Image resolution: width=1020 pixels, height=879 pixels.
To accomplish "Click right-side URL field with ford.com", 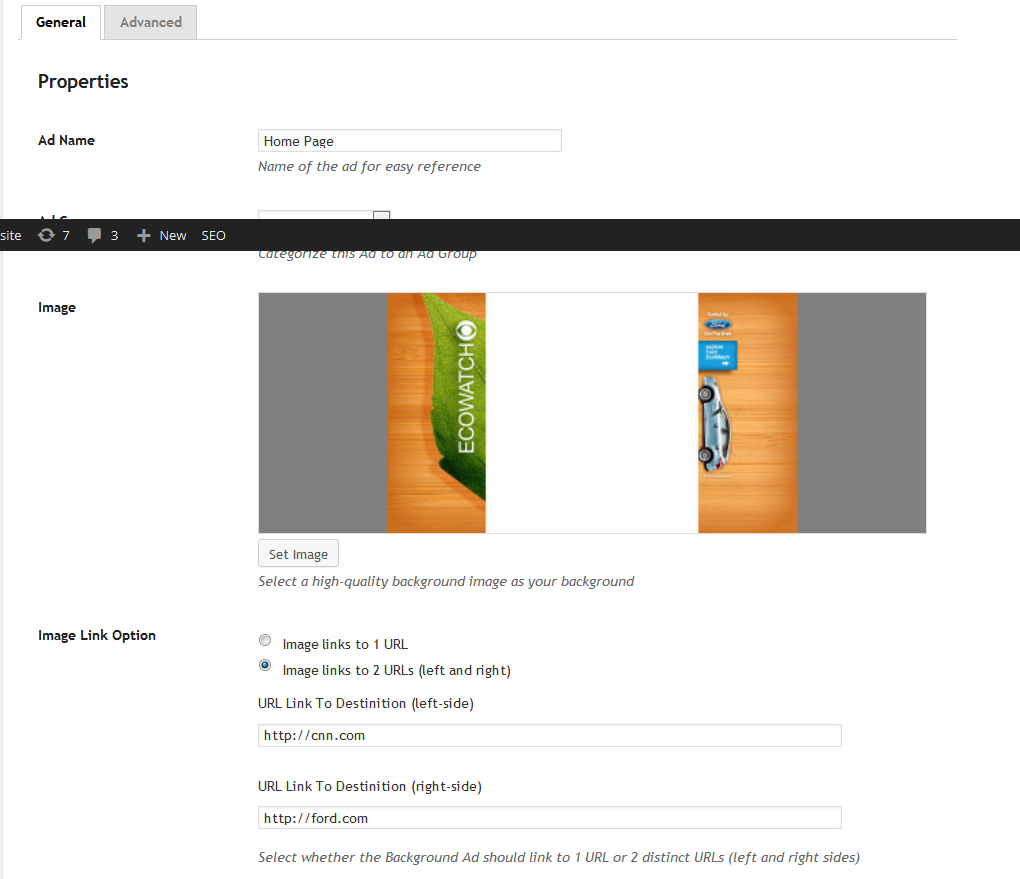I will [x=550, y=818].
